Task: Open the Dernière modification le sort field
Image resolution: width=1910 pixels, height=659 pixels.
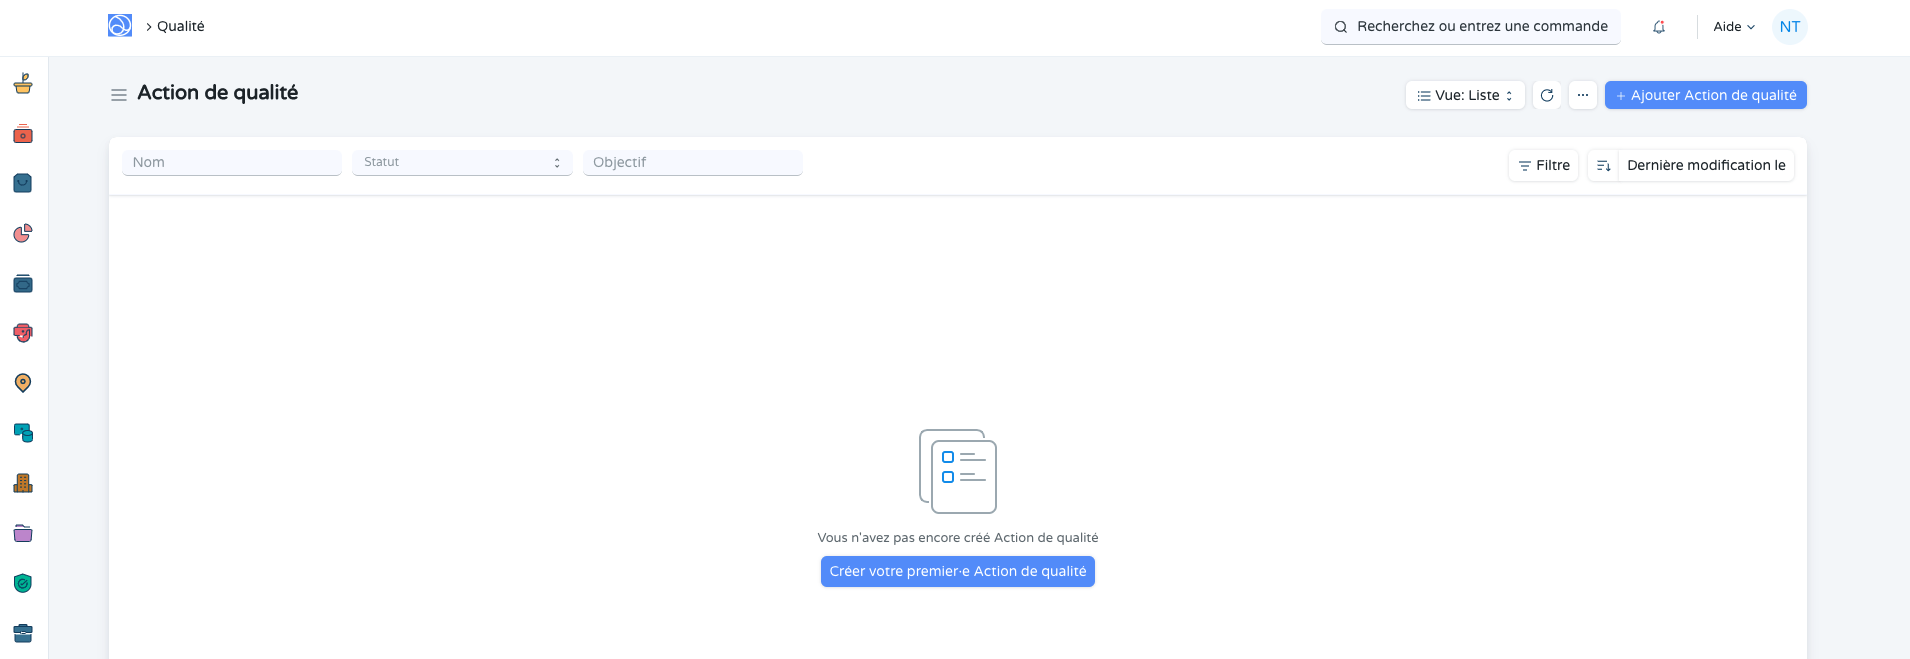Action: [1705, 165]
